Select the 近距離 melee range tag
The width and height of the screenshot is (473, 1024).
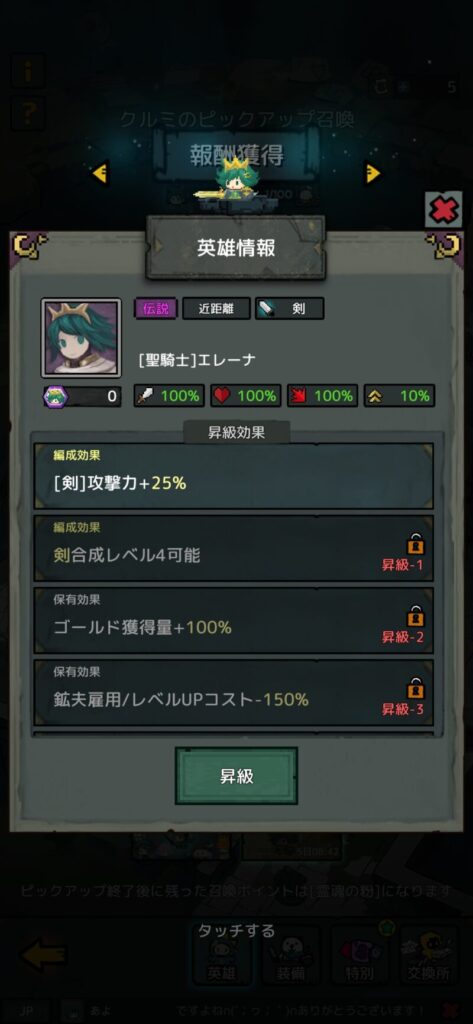[x=216, y=308]
